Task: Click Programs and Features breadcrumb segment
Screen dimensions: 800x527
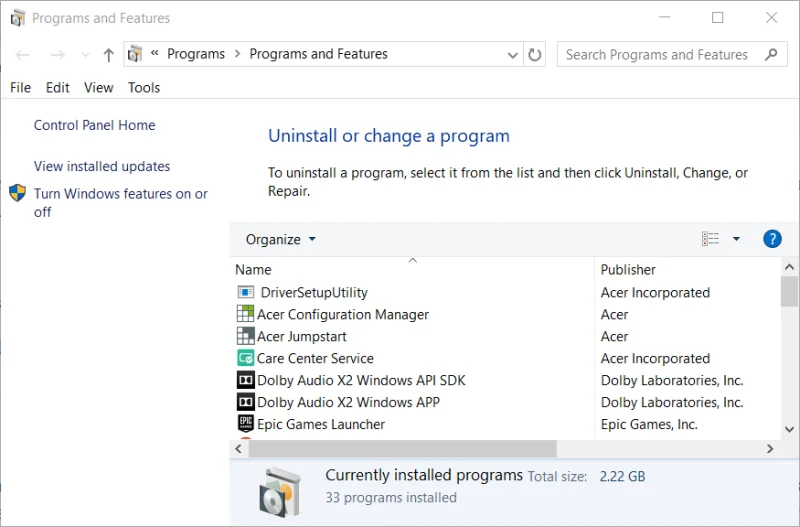Action: pyautogui.click(x=318, y=54)
